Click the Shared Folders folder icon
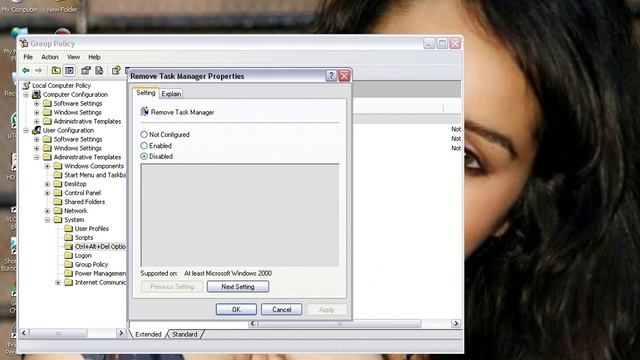This screenshot has width=640, height=360. point(58,202)
